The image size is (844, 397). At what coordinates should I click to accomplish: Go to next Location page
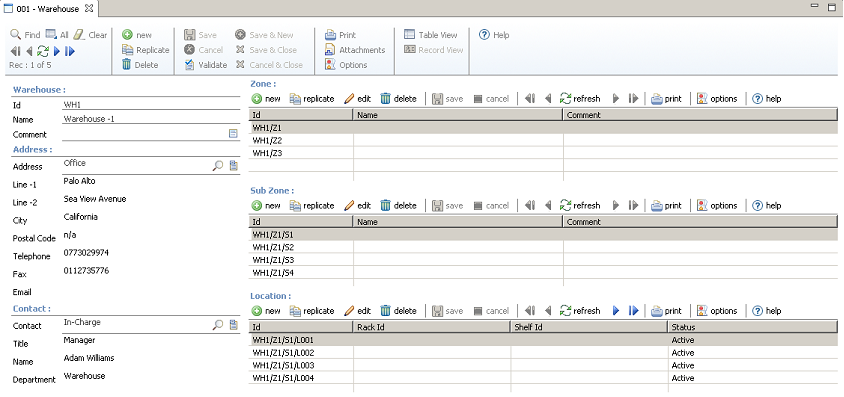(616, 311)
